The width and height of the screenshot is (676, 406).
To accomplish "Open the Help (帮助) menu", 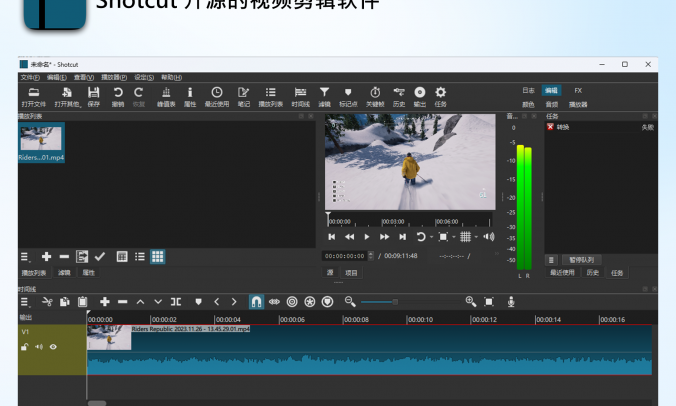I will 171,77.
